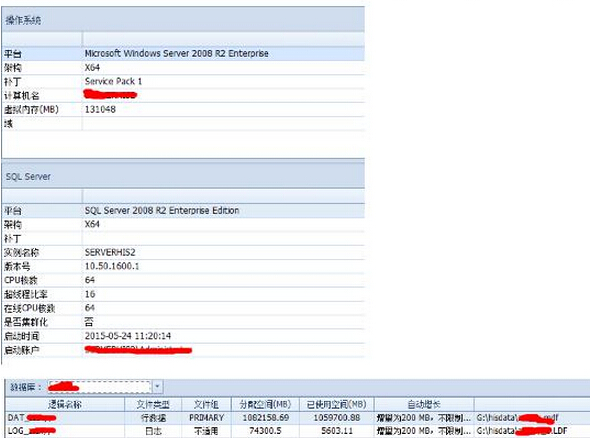Click the startup time 2015-05-24 11:20:14 cell

coord(224,336)
